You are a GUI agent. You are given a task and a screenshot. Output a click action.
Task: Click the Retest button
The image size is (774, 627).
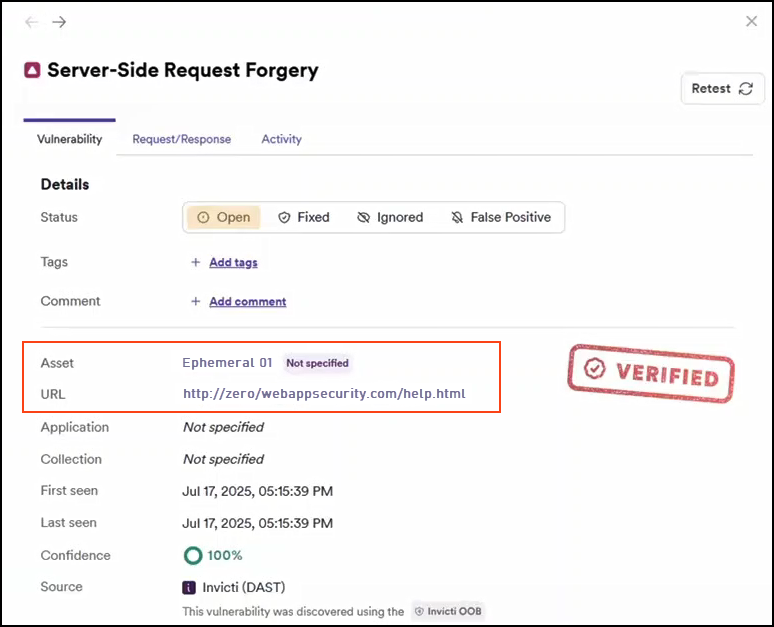coord(722,89)
